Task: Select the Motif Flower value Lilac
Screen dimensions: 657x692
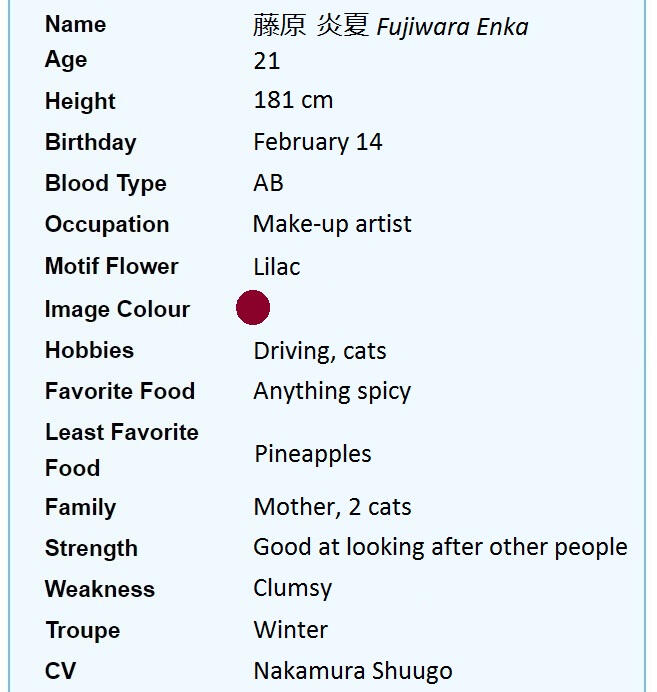Action: (277, 267)
